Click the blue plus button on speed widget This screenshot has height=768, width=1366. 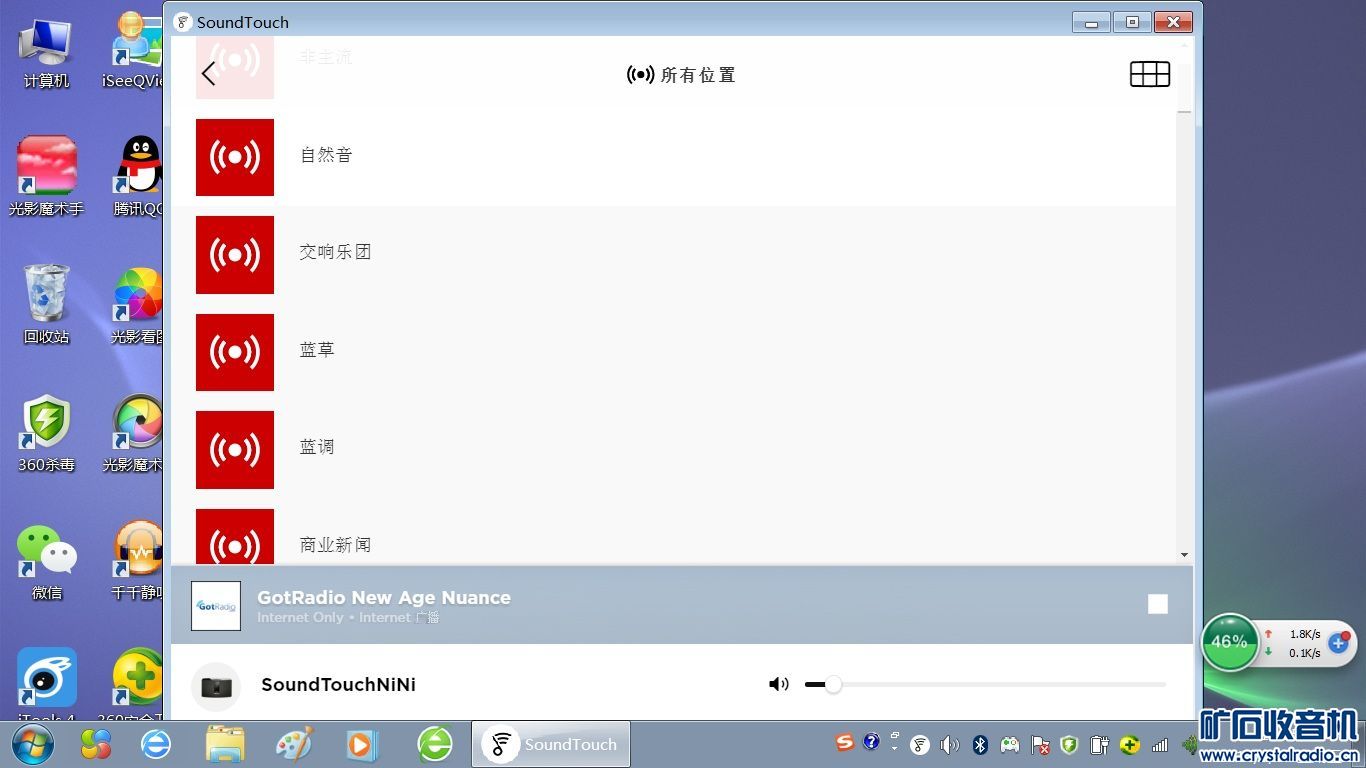point(1339,643)
